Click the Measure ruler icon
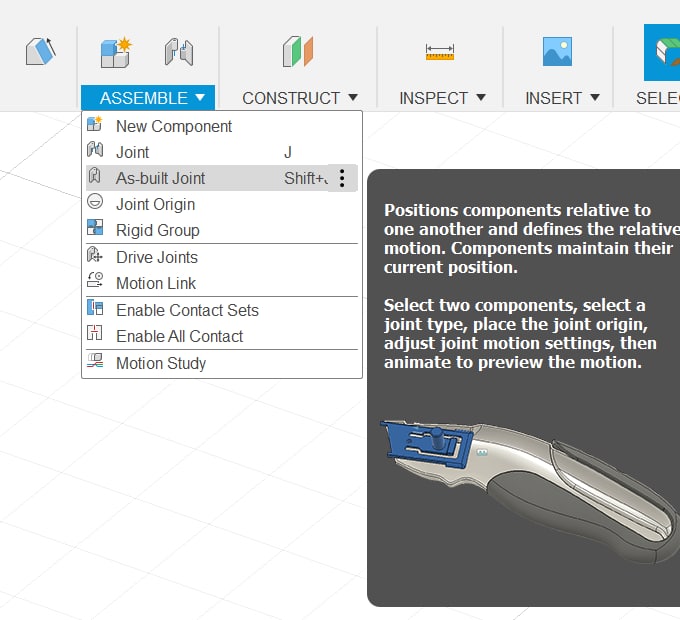The height and width of the screenshot is (620, 680). tap(440, 52)
